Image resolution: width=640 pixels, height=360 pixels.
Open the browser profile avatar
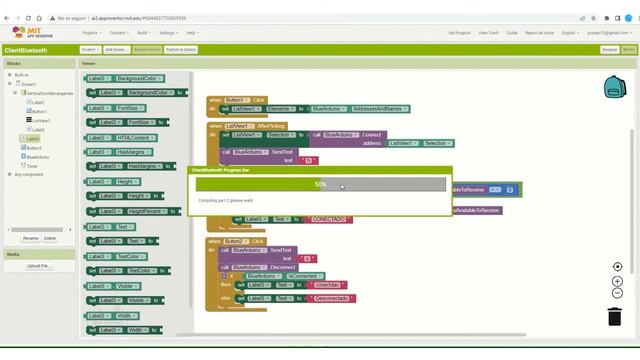point(629,18)
